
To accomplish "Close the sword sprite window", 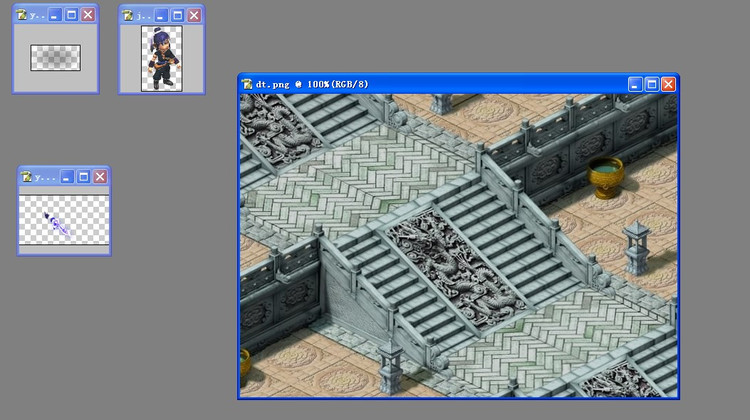I will (x=100, y=177).
